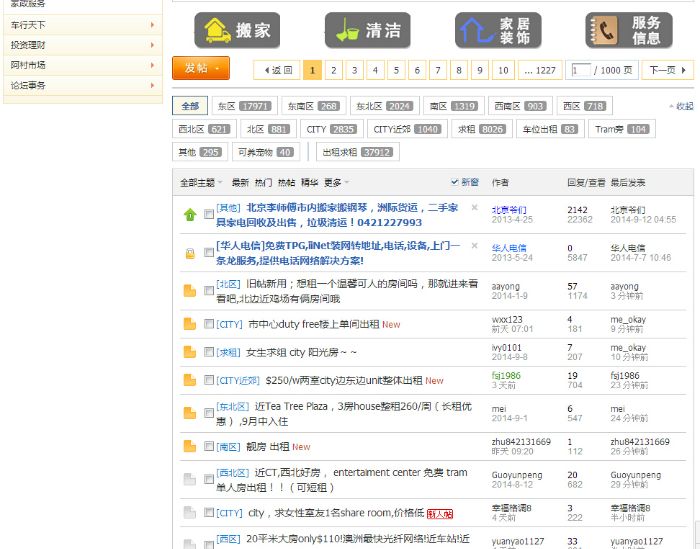
Task: Go to page 5
Action: tap(396, 70)
